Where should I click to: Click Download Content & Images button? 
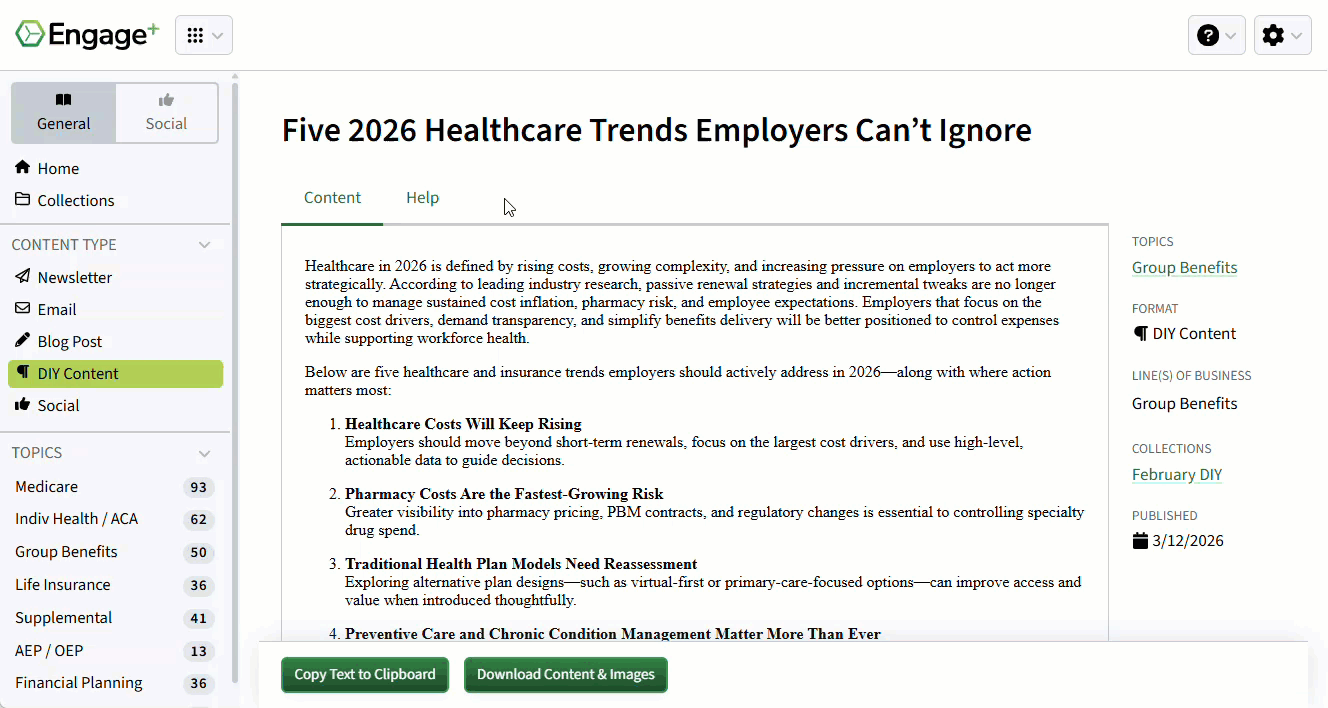[x=566, y=674]
